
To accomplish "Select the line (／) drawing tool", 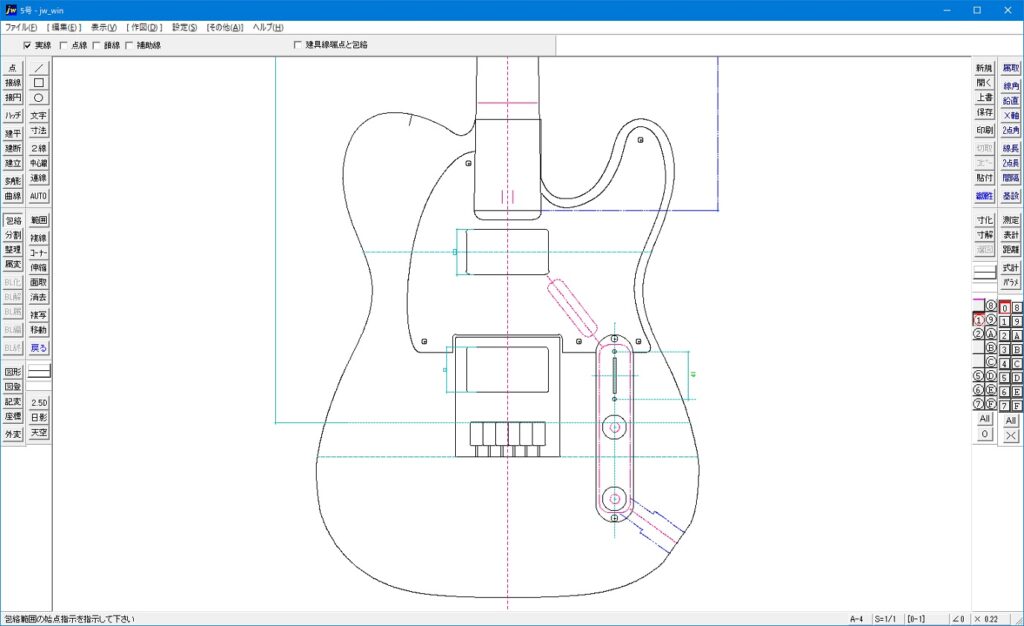I will 39,67.
